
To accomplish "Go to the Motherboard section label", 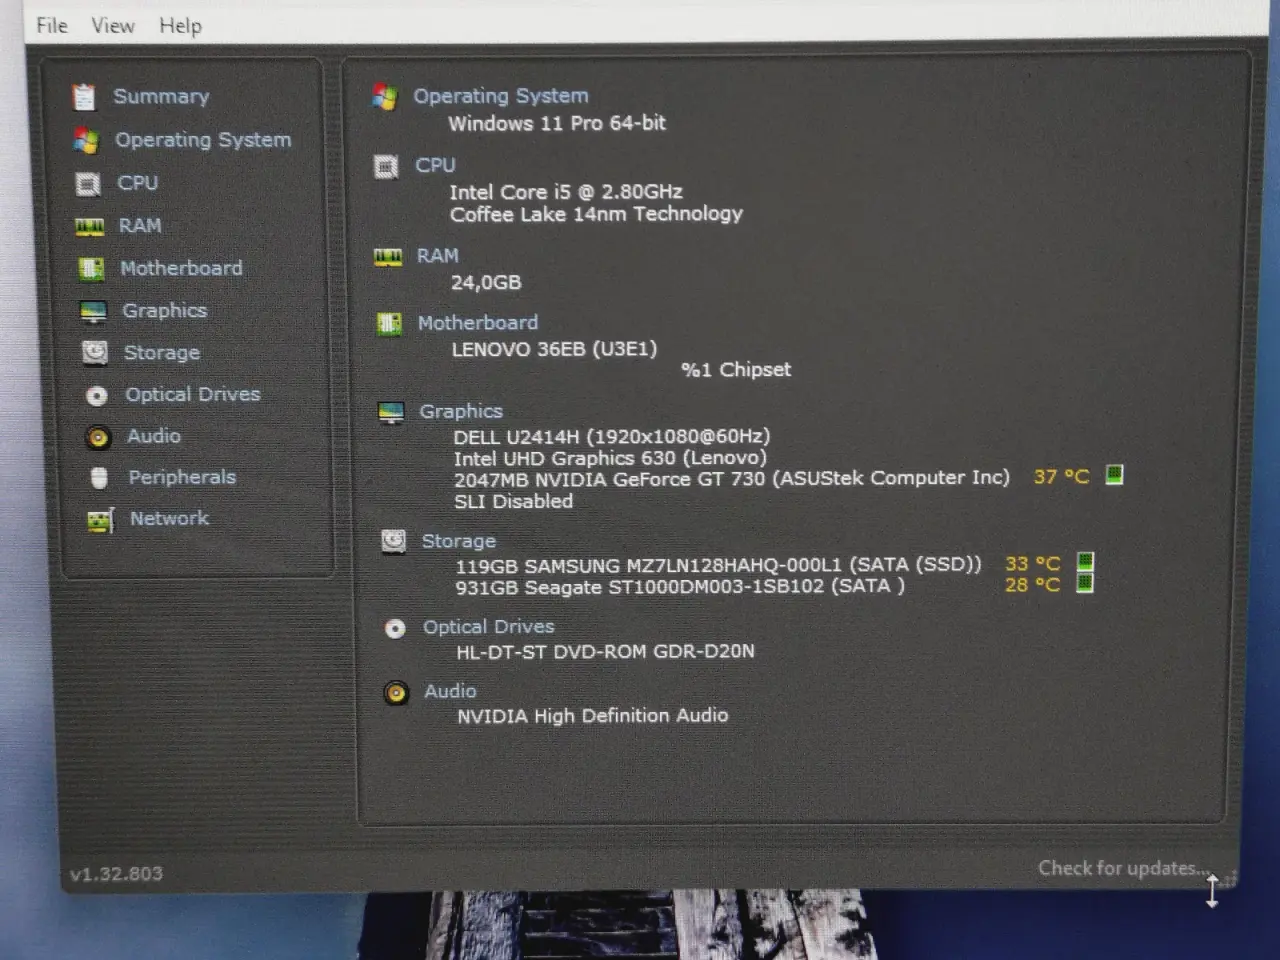I will pos(181,268).
